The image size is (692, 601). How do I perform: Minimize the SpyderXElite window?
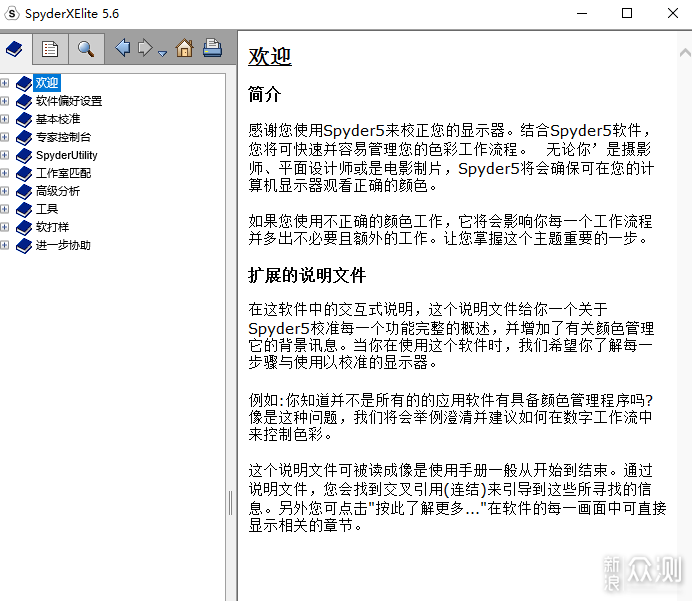(x=582, y=13)
